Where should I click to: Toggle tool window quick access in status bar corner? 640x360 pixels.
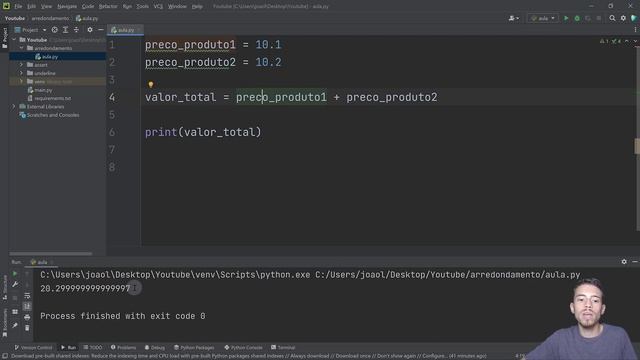pyautogui.click(x=5, y=356)
